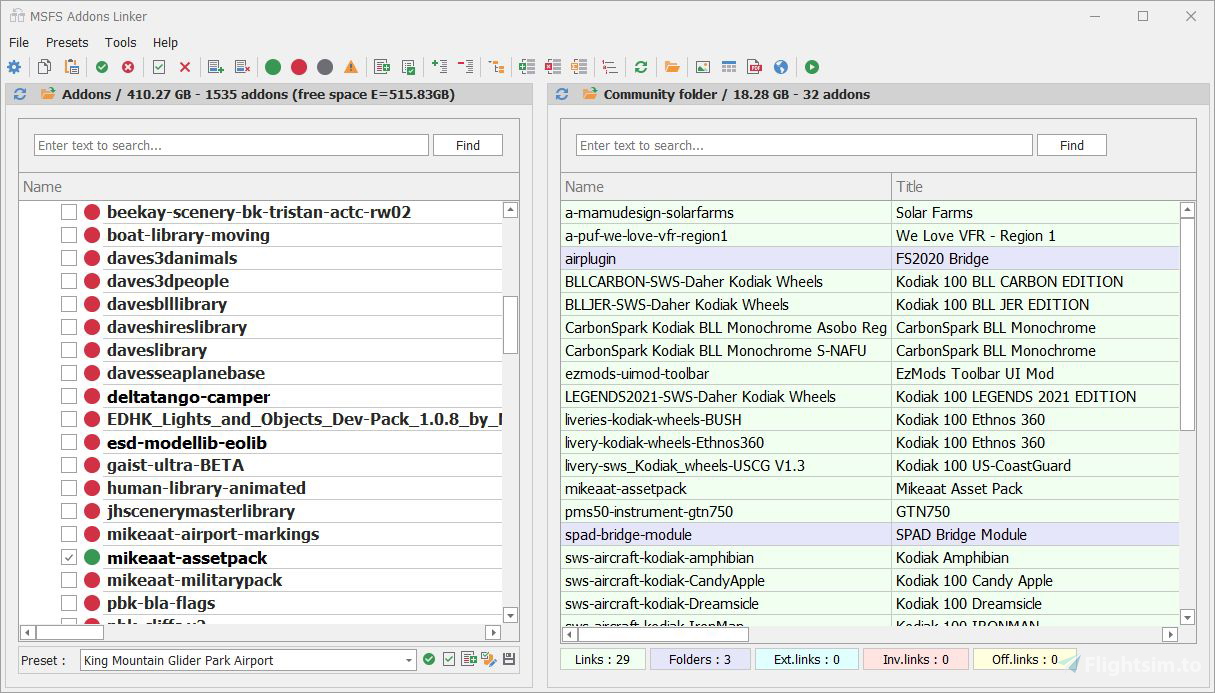
Task: Click the Ext.links : 0 filter button
Action: click(806, 659)
